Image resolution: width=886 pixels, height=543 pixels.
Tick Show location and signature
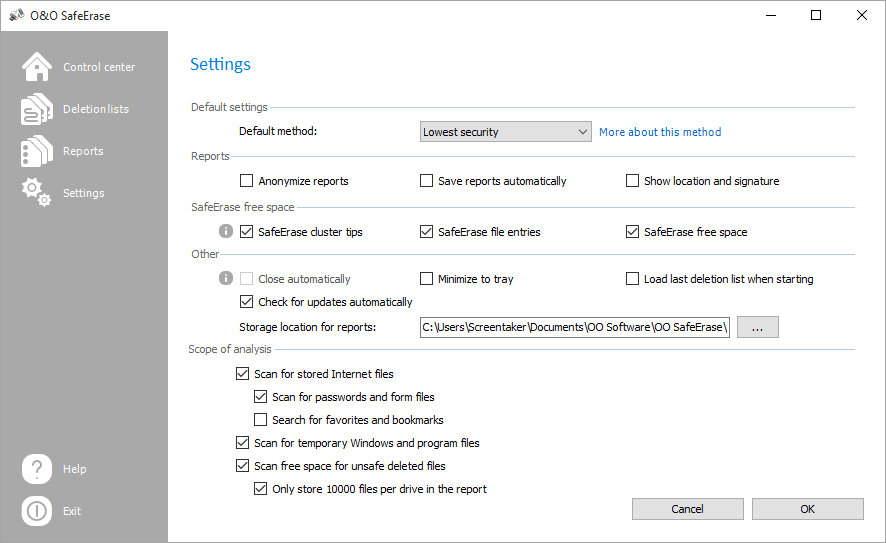[632, 181]
